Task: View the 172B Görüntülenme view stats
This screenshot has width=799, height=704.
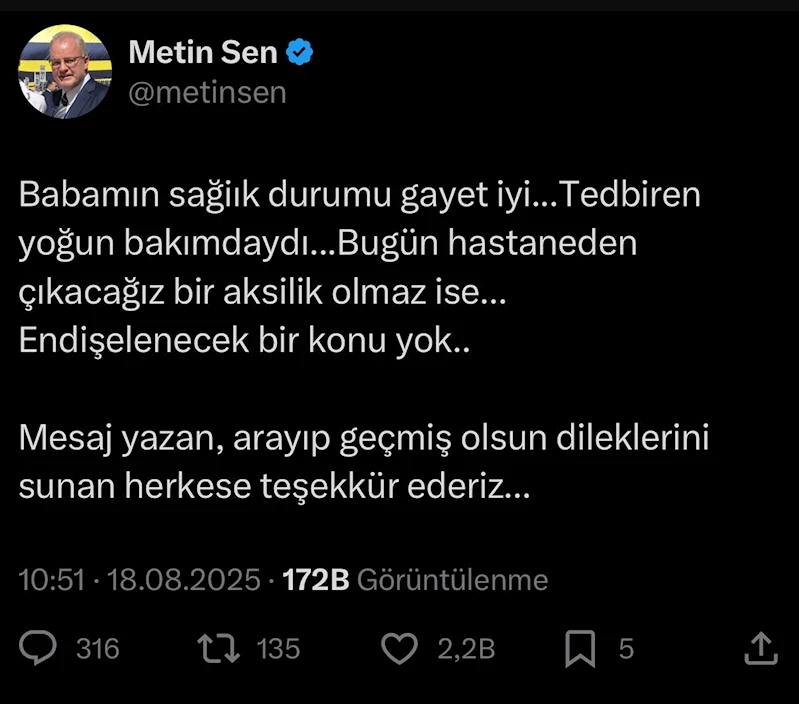Action: (415, 580)
